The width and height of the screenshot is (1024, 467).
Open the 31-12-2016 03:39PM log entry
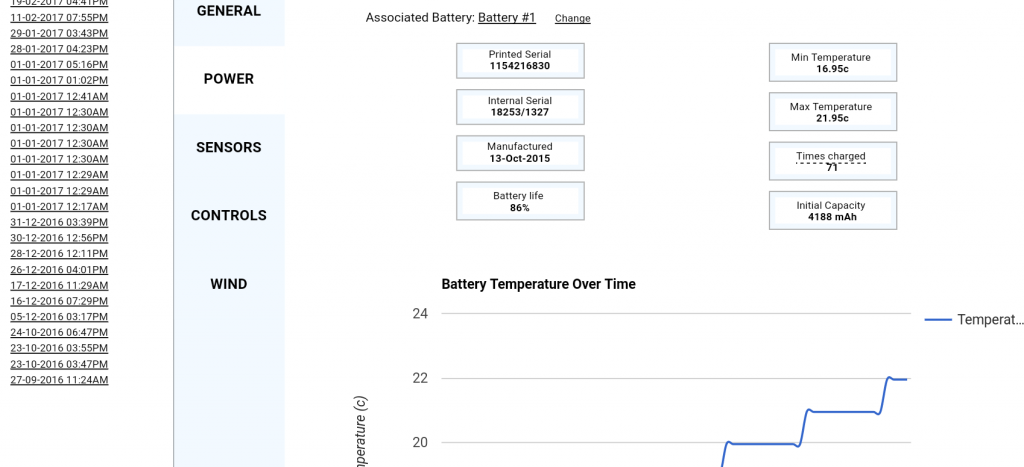pos(59,222)
